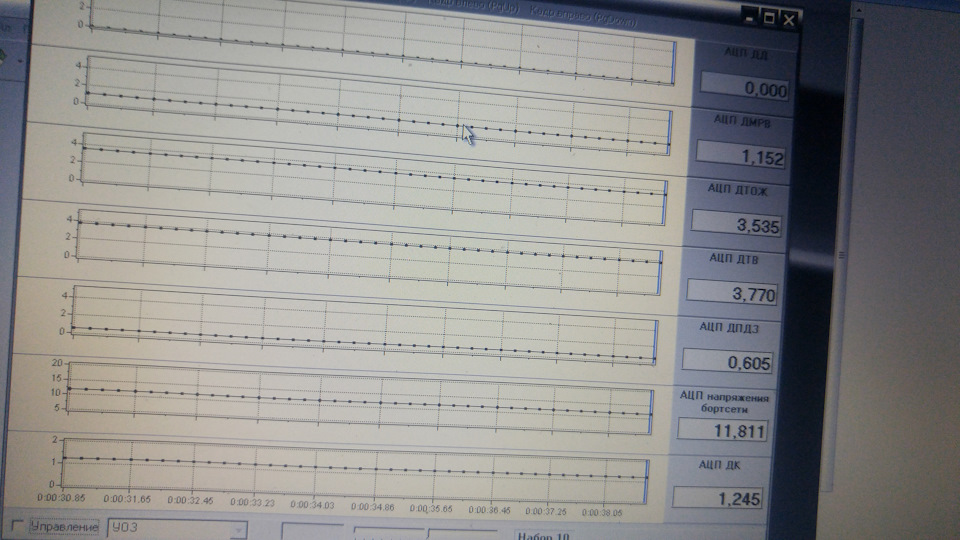
Task: Click inside the АЦП ДТВ graph
Action: pos(370,252)
